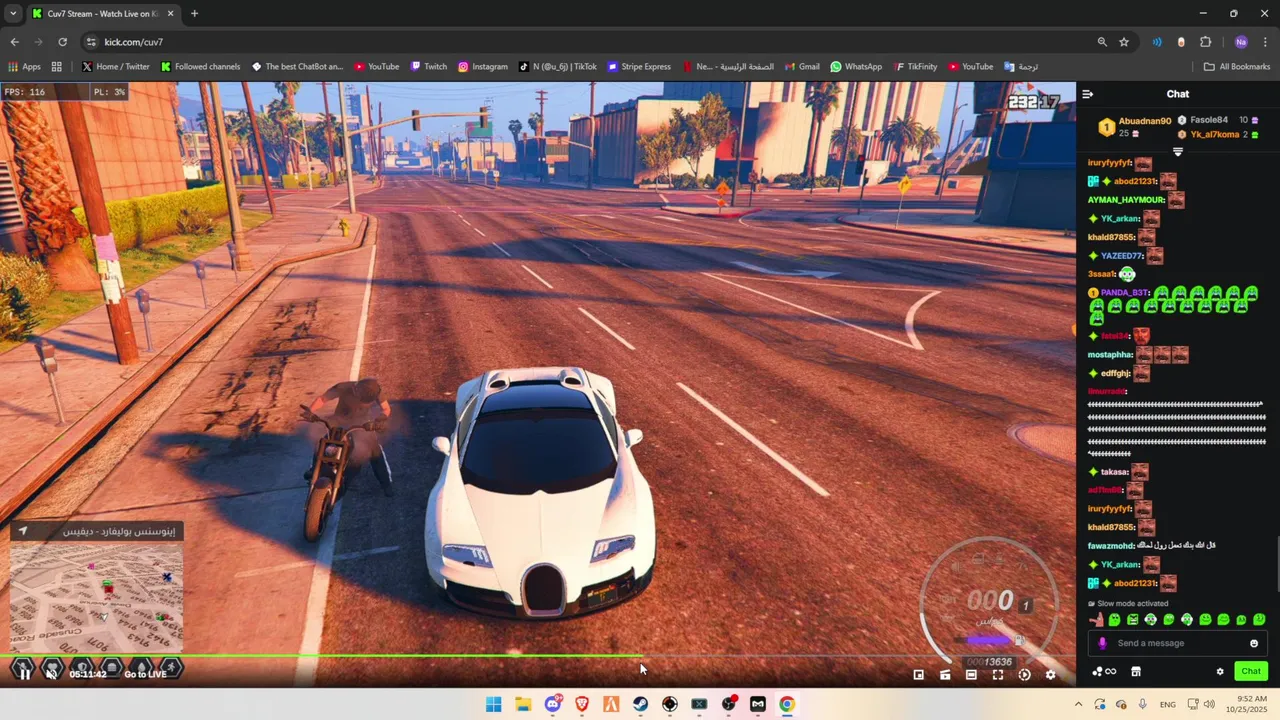The width and height of the screenshot is (1280, 720).
Task: Open Chrome profile avatar
Action: (1241, 42)
